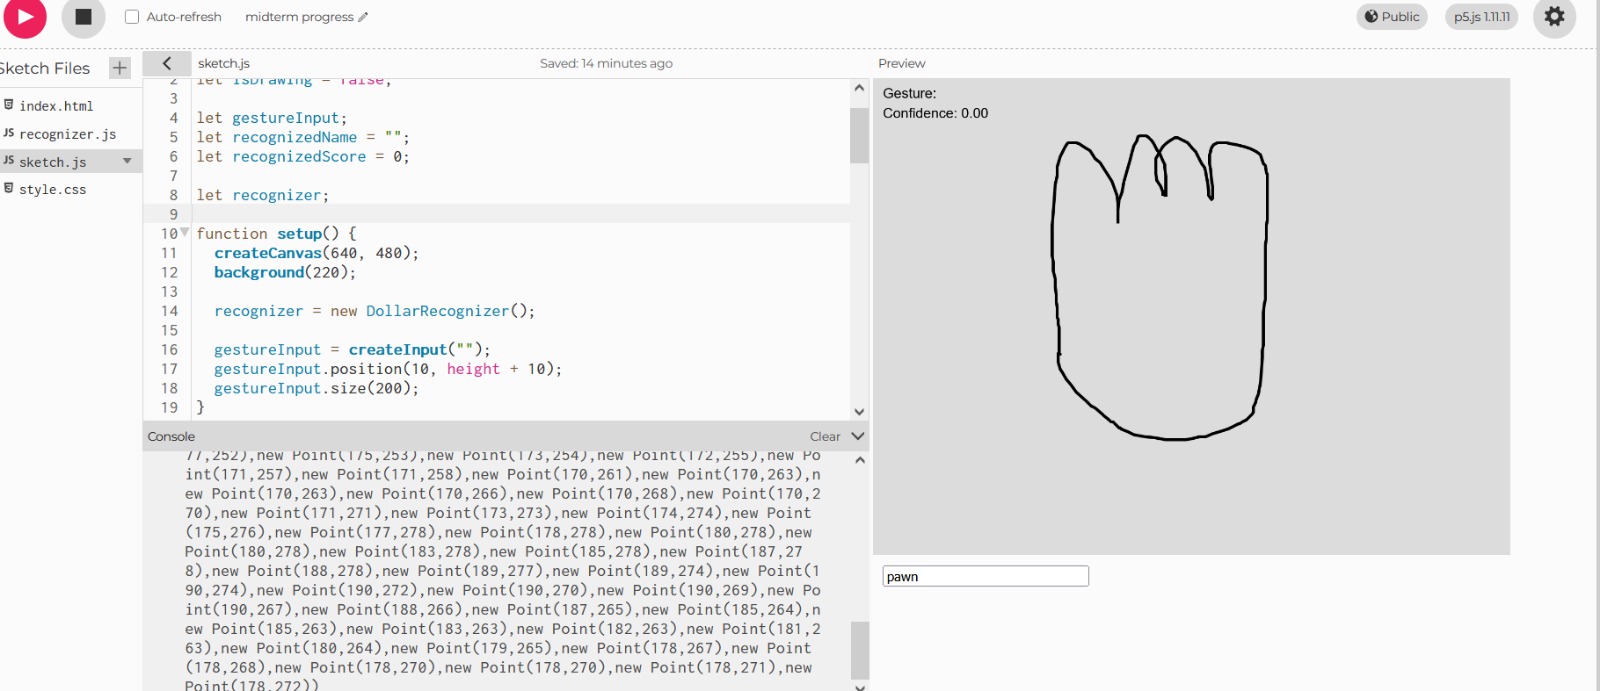Screen dimensions: 1600x691
Task: Add a new file with plus icon
Action: 120,68
